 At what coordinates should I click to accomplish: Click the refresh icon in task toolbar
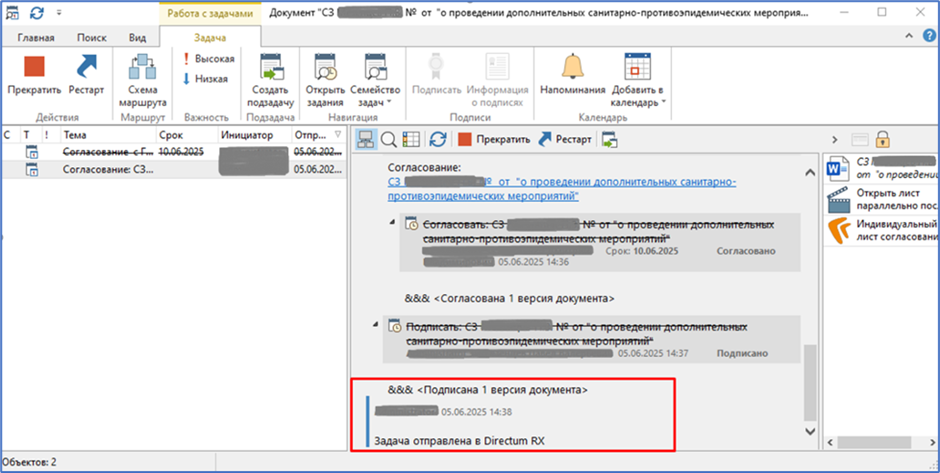tap(437, 139)
